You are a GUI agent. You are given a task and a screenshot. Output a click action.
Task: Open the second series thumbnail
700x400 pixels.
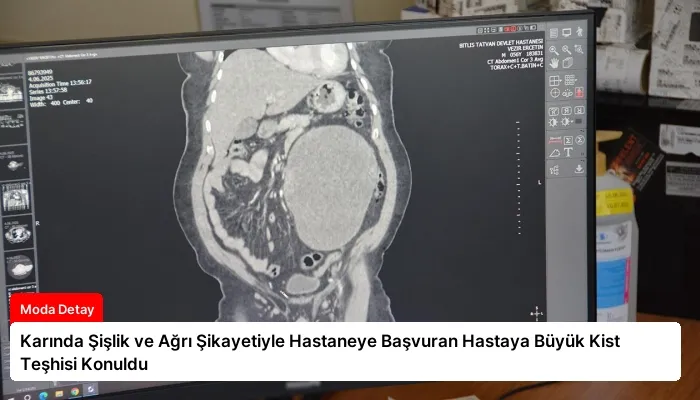(x=13, y=125)
